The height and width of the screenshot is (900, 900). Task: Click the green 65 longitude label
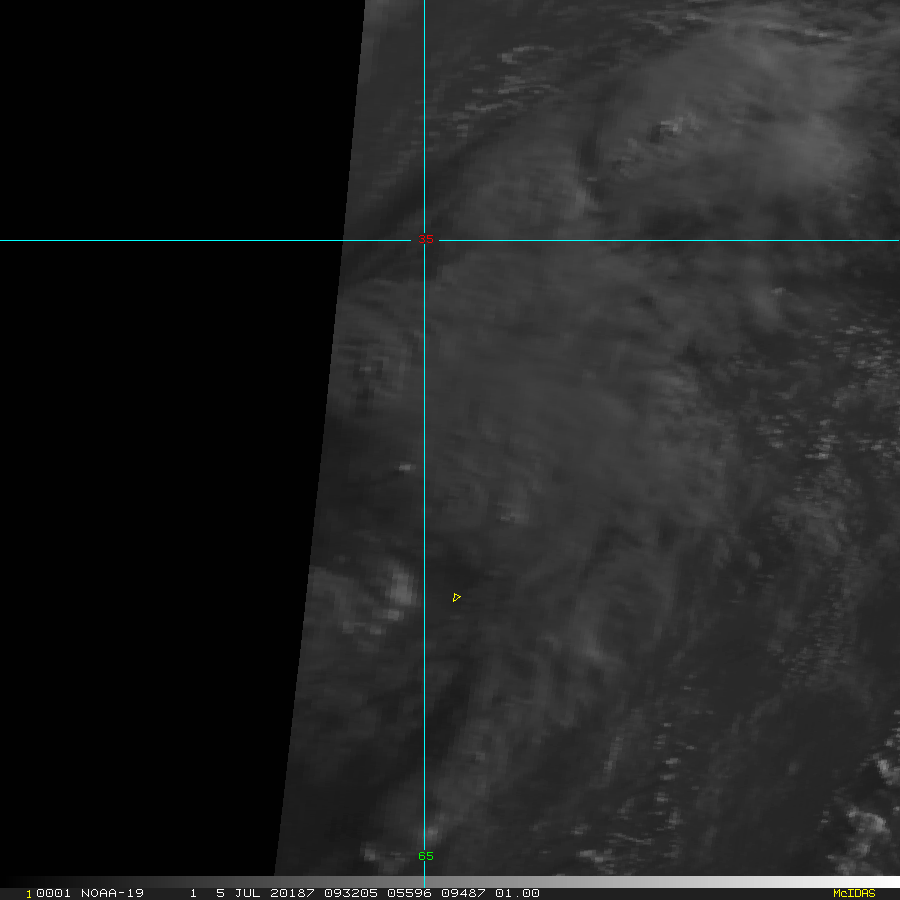click(426, 856)
